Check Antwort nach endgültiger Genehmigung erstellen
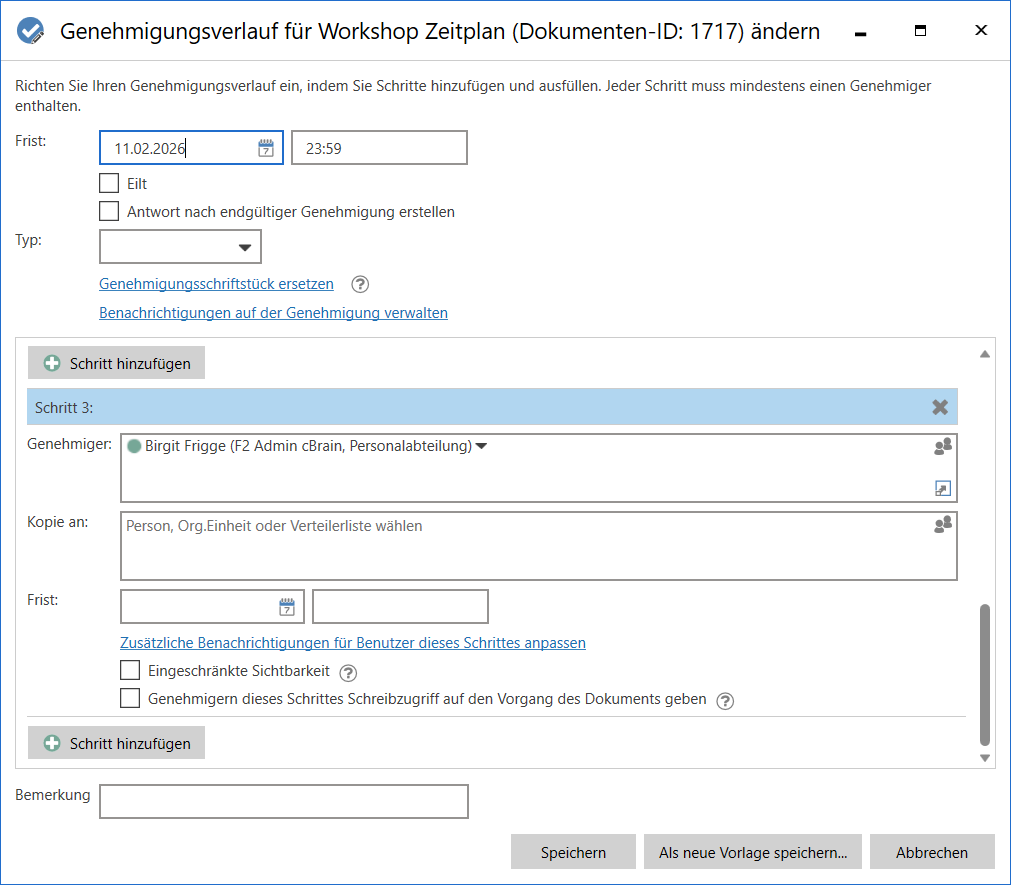This screenshot has height=885, width=1011. click(109, 211)
